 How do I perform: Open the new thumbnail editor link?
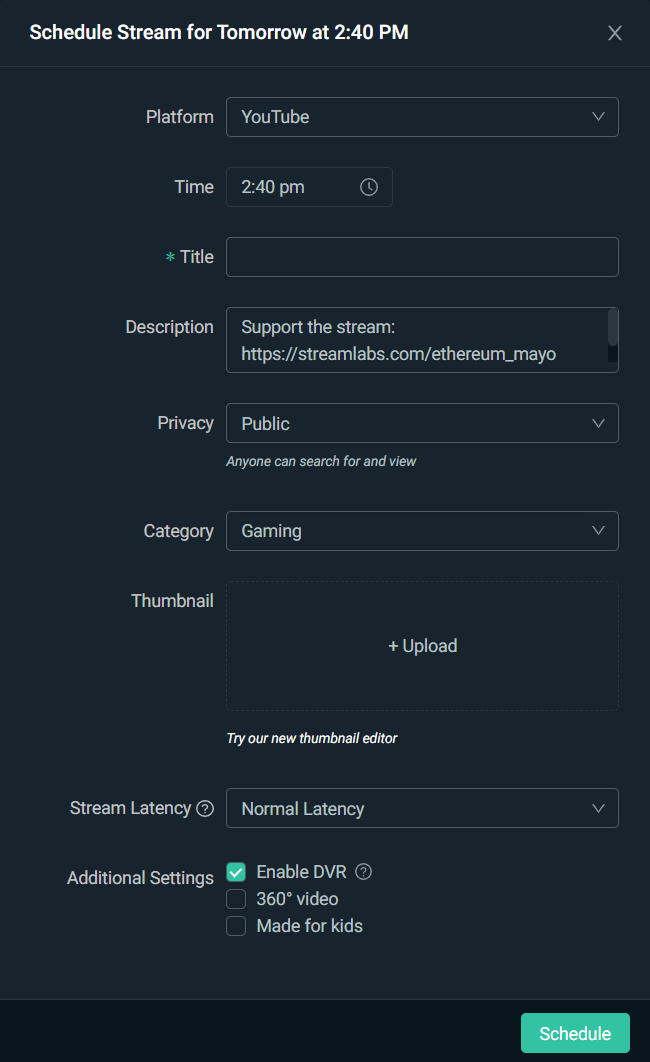pos(312,738)
